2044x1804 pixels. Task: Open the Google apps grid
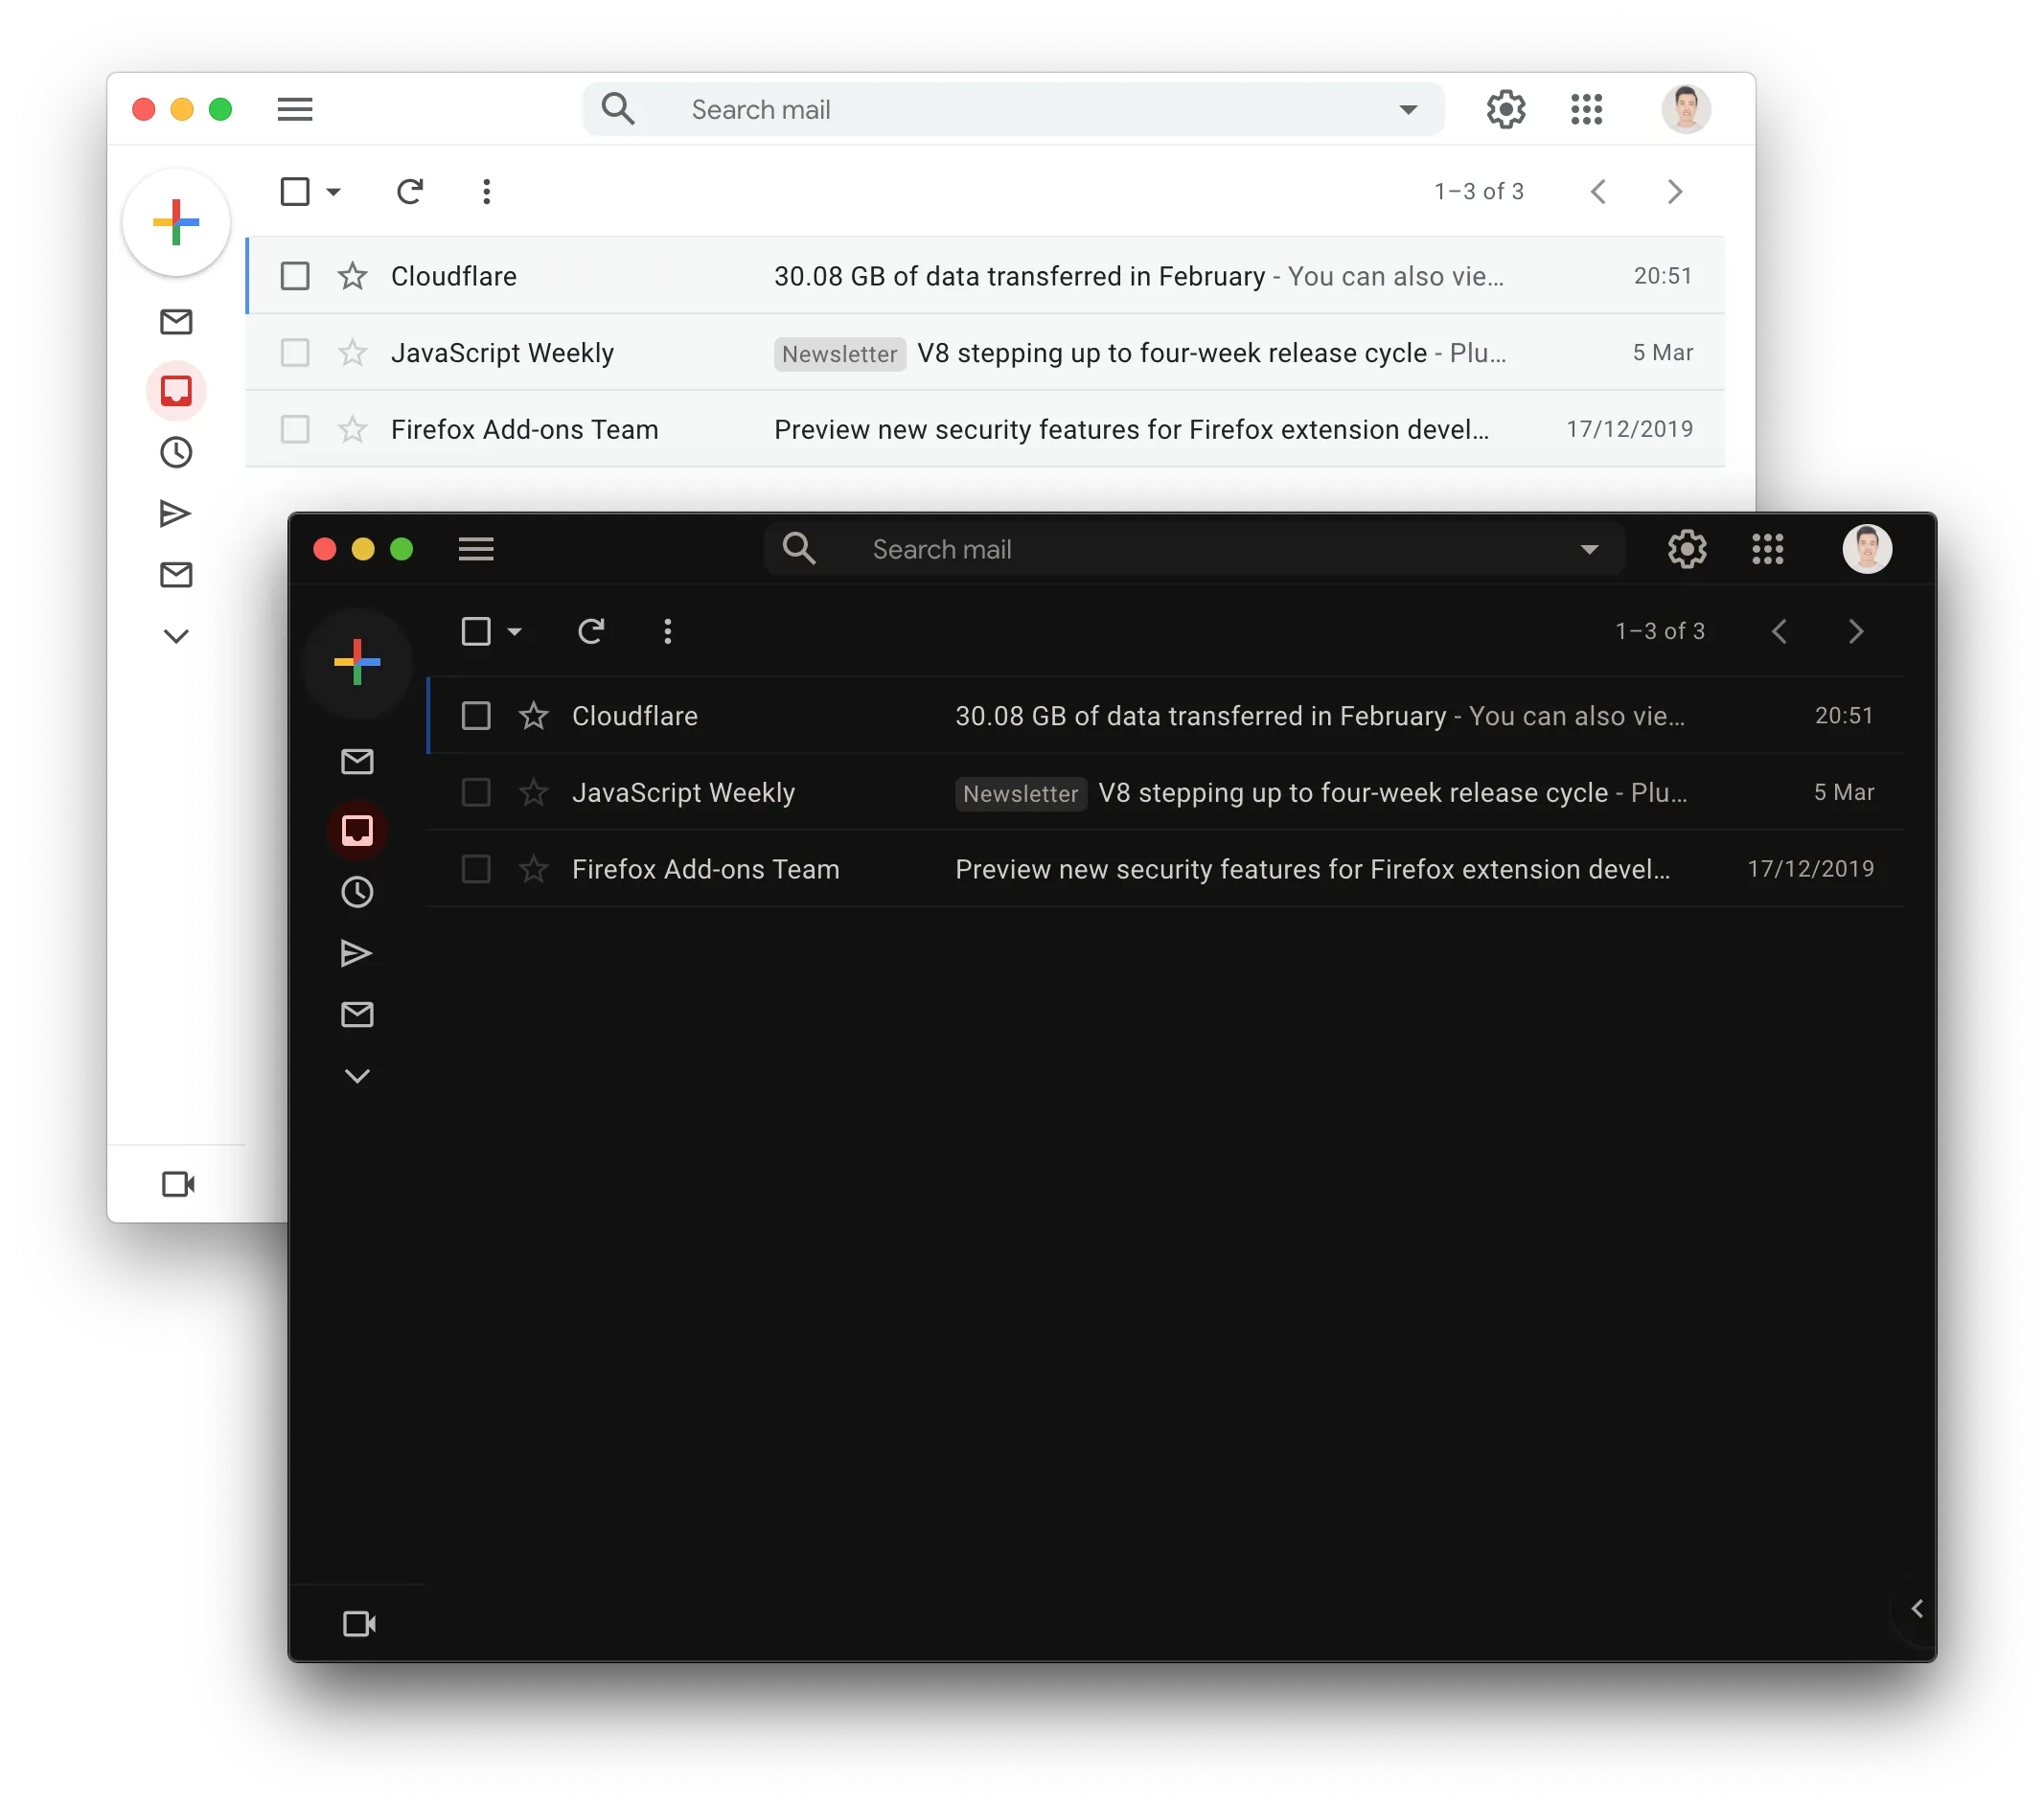coord(1768,548)
